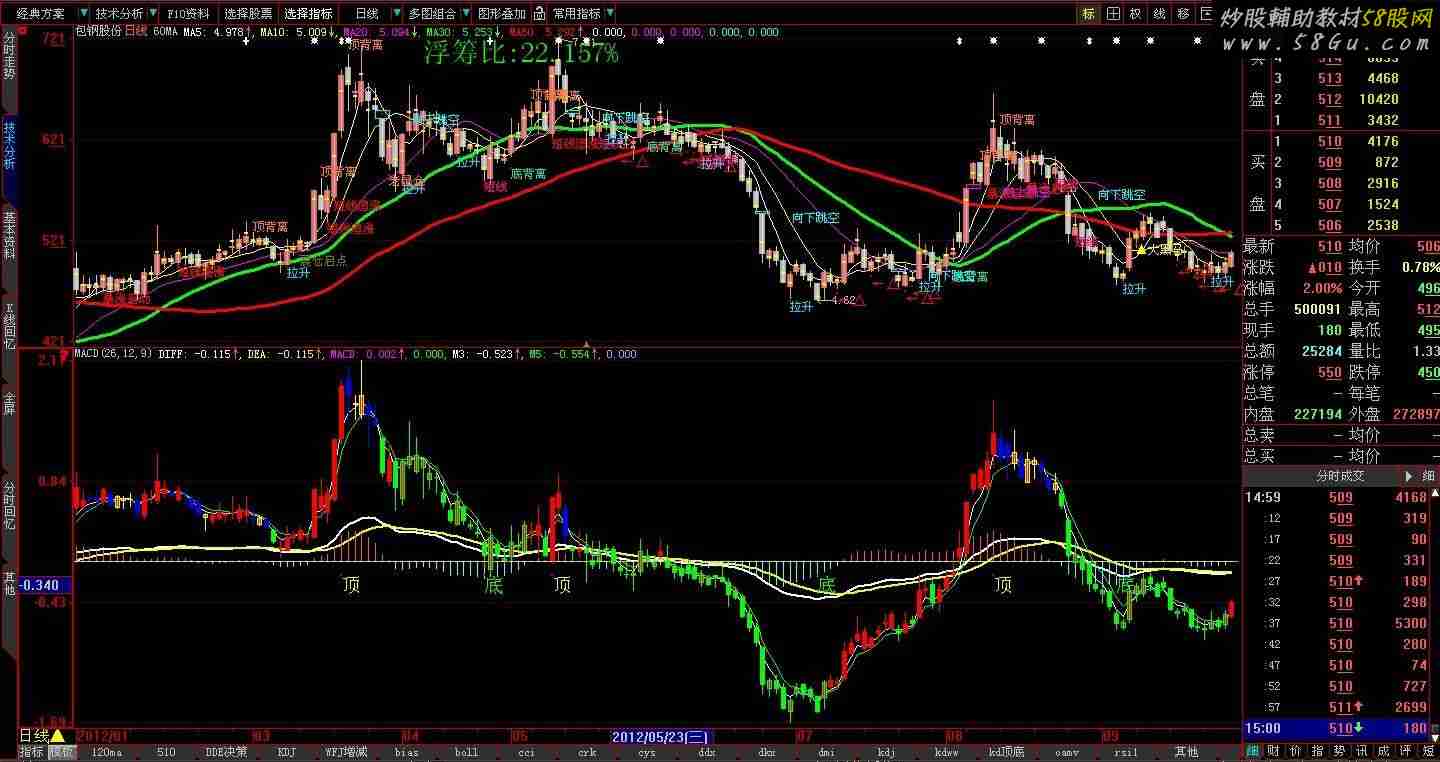Click the 财 finance icon at bottom right

(1274, 751)
